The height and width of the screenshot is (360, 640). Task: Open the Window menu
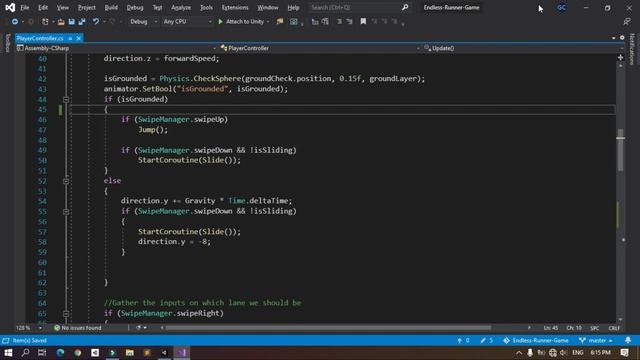pyautogui.click(x=268, y=7)
